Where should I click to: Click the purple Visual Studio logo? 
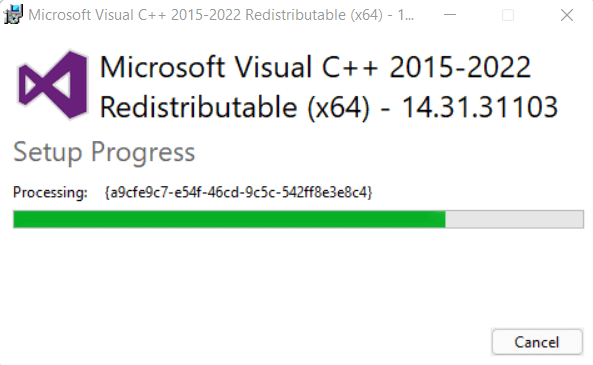click(53, 85)
